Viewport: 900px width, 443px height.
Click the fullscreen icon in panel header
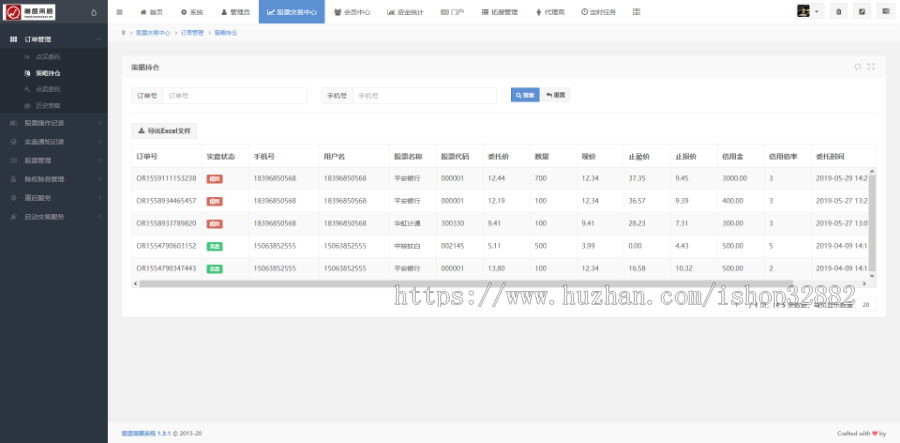(871, 67)
